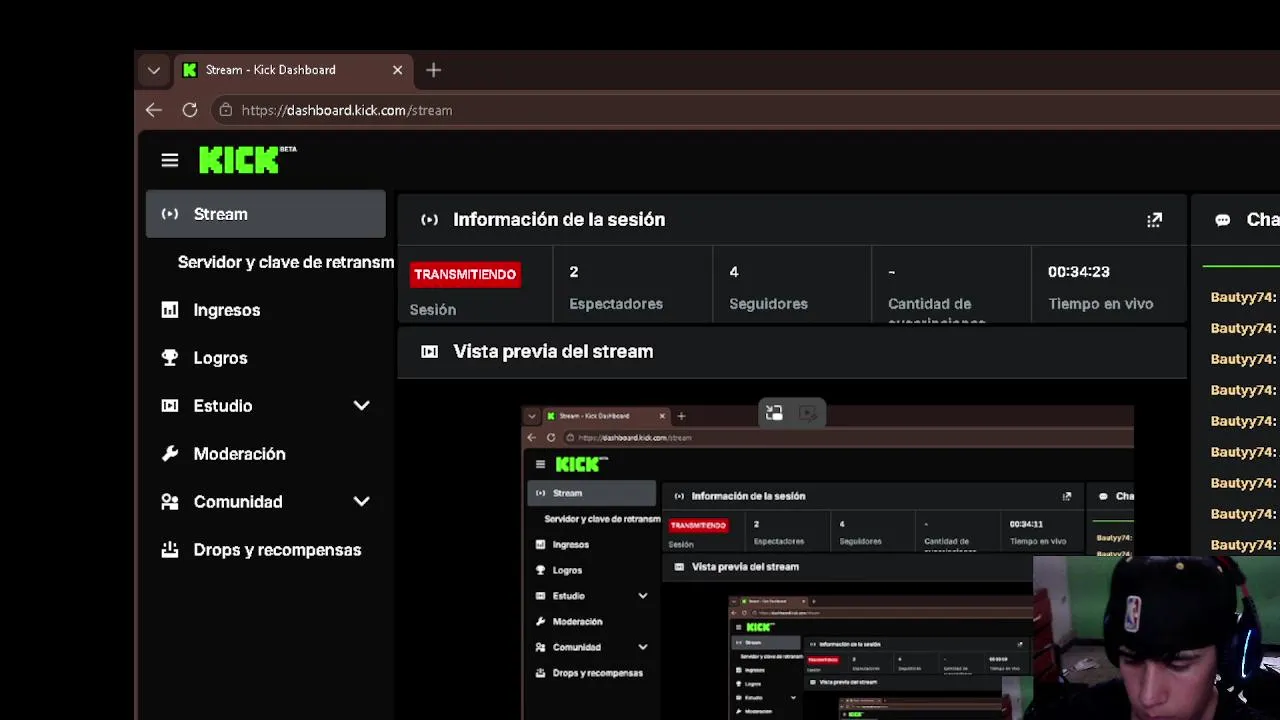Select the Stream - Kick Dashboard tab

293,70
